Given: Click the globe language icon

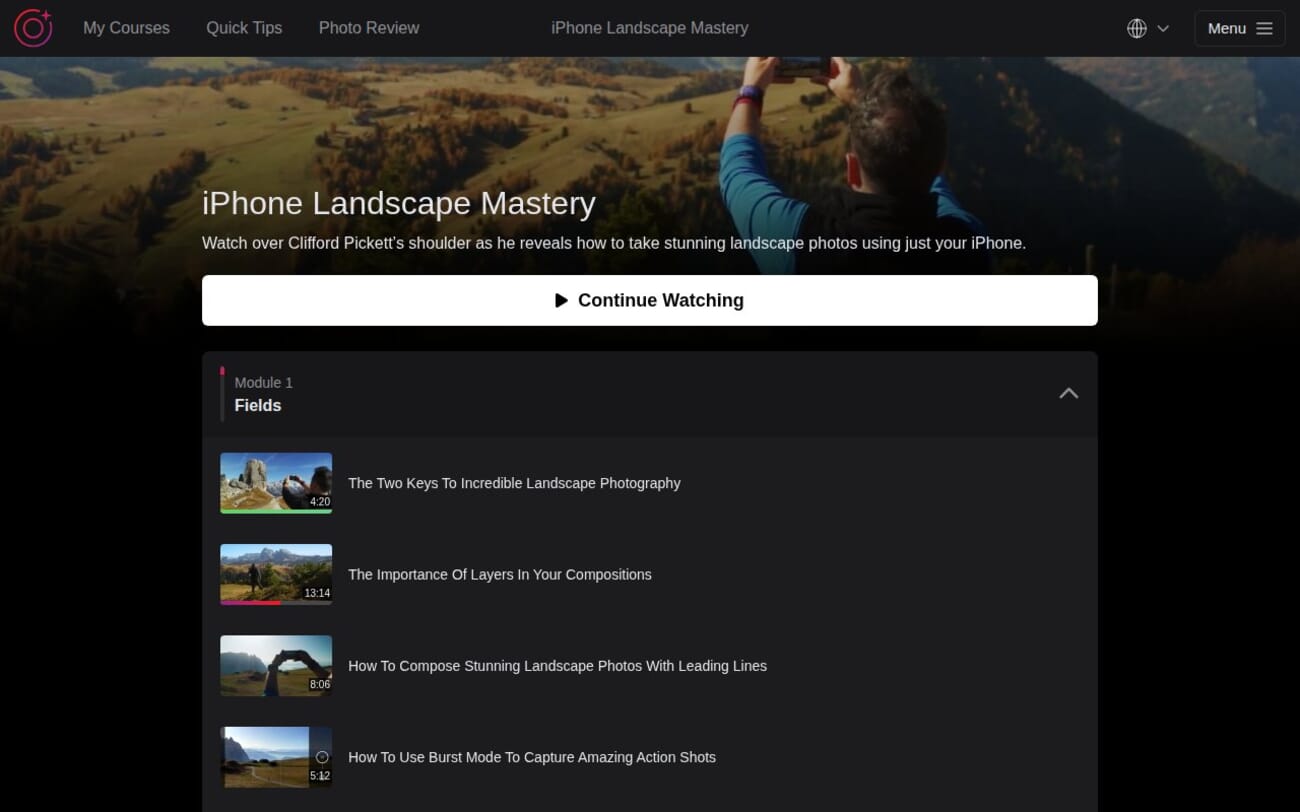Looking at the screenshot, I should (1136, 28).
